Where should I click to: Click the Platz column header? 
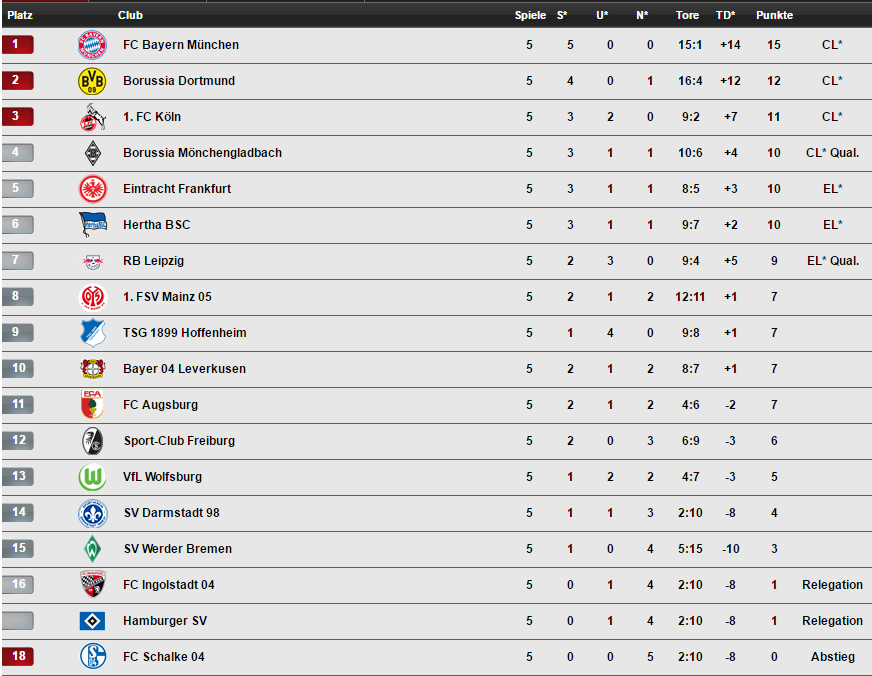[20, 15]
